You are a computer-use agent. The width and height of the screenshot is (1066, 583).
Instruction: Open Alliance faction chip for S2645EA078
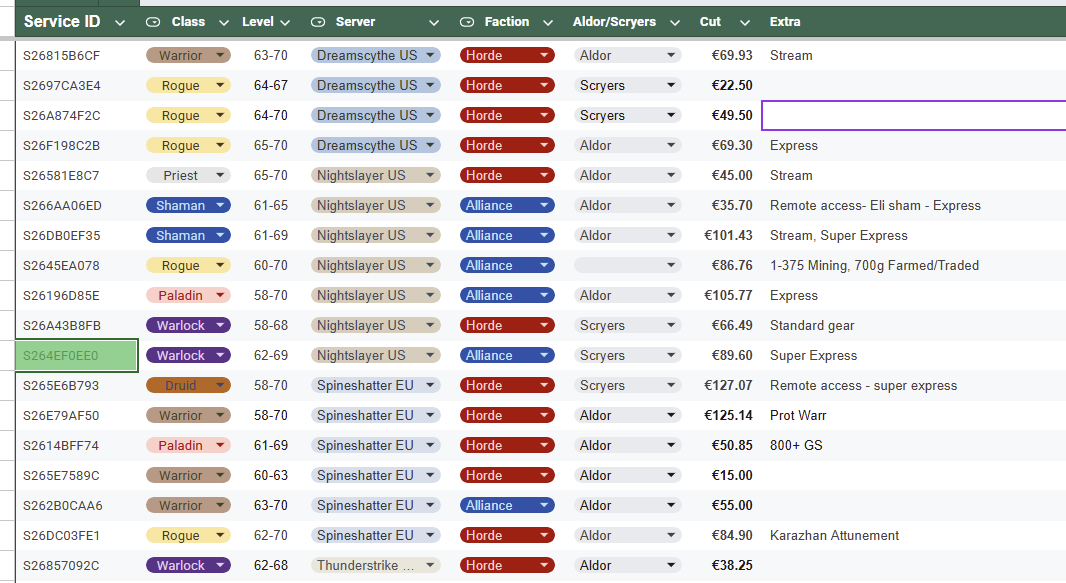point(507,265)
